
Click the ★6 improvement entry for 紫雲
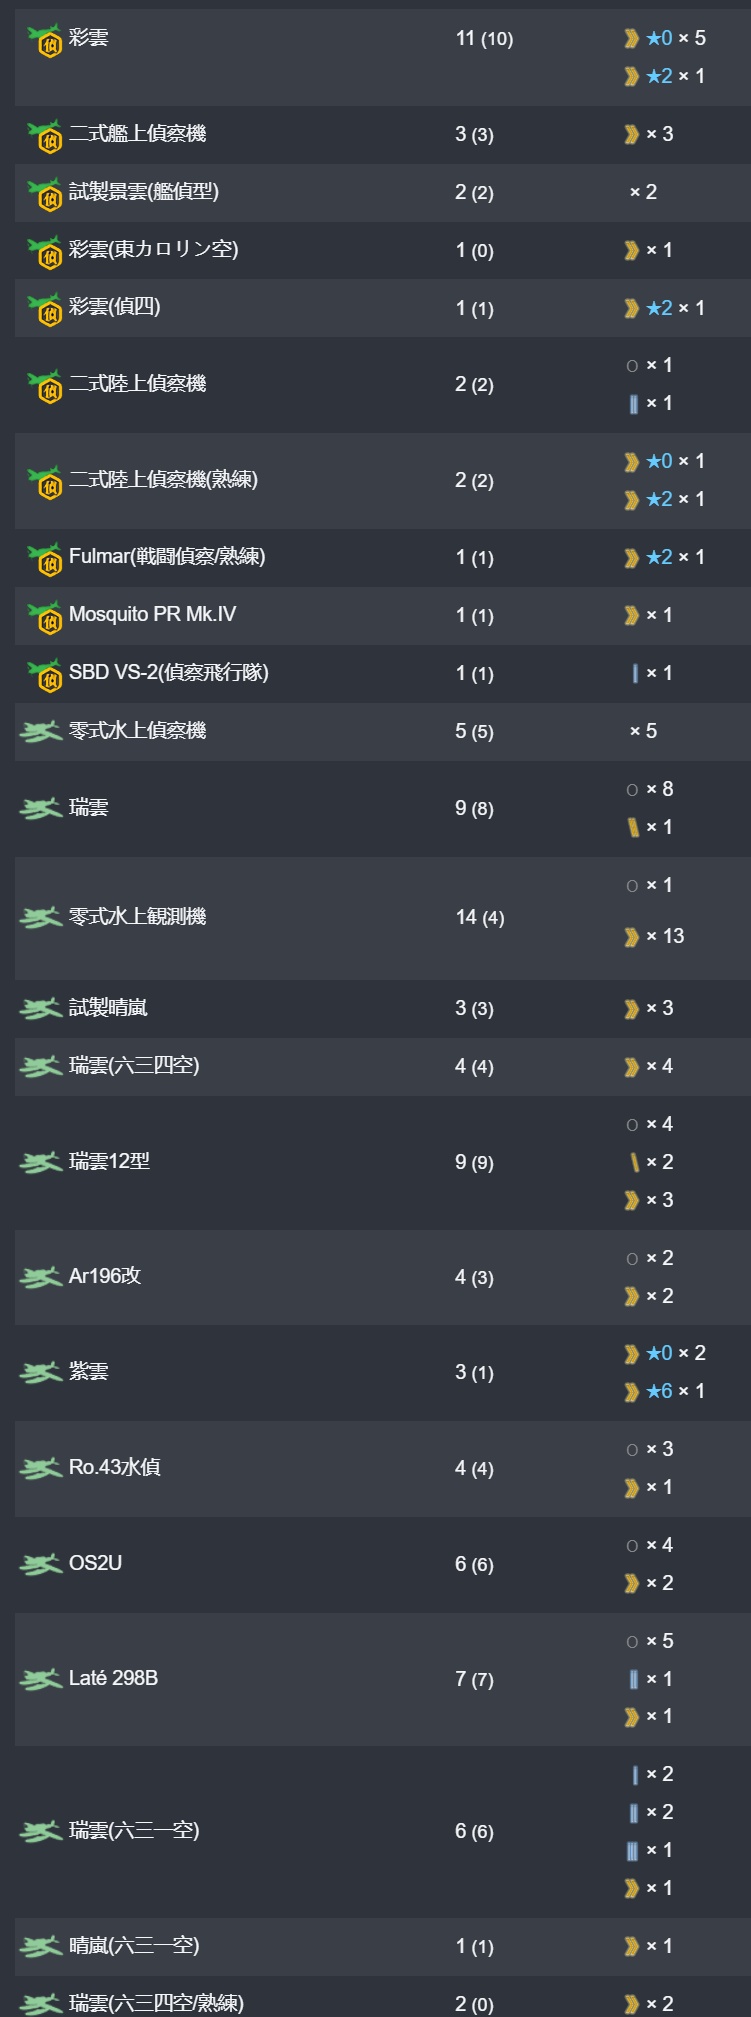pyautogui.click(x=665, y=1391)
